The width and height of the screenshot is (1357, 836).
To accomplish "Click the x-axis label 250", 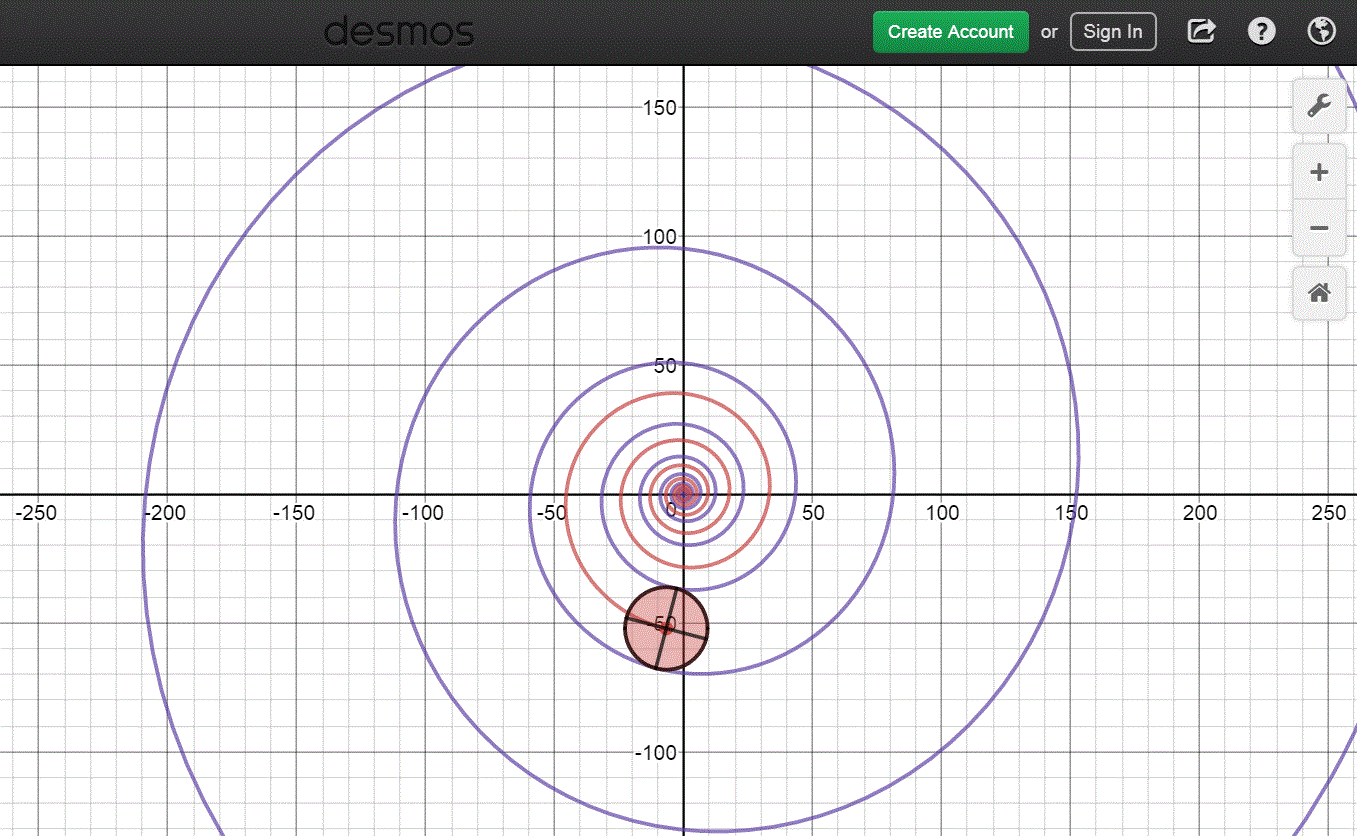I will coord(1329,513).
